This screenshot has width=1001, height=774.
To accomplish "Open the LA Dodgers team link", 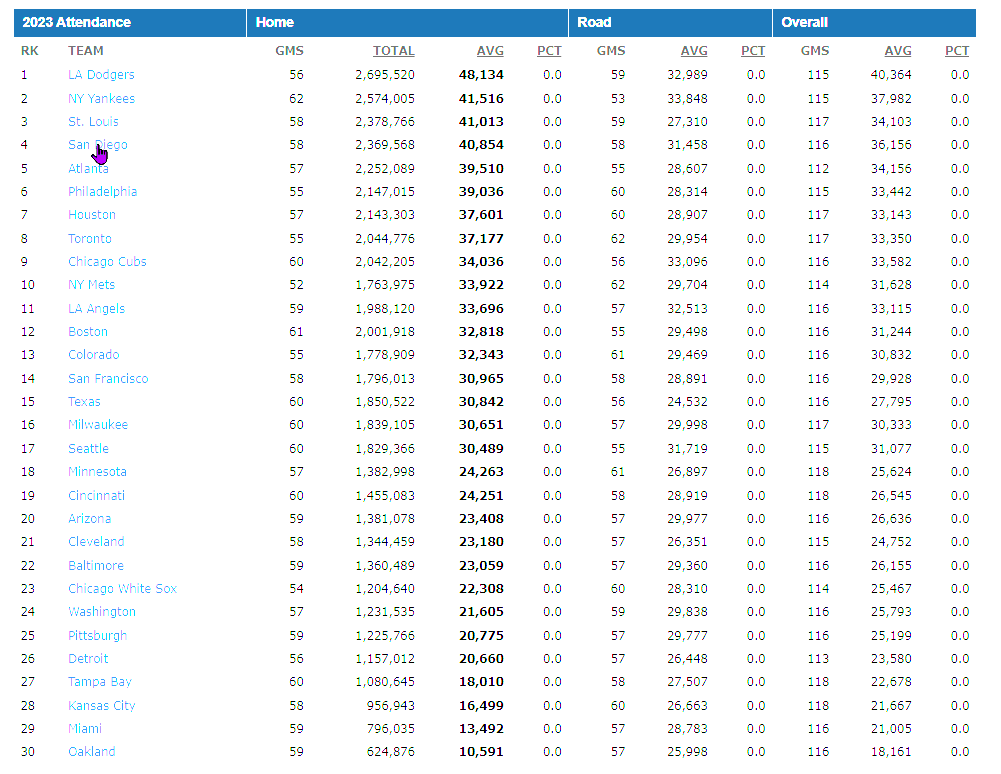I will [x=101, y=75].
